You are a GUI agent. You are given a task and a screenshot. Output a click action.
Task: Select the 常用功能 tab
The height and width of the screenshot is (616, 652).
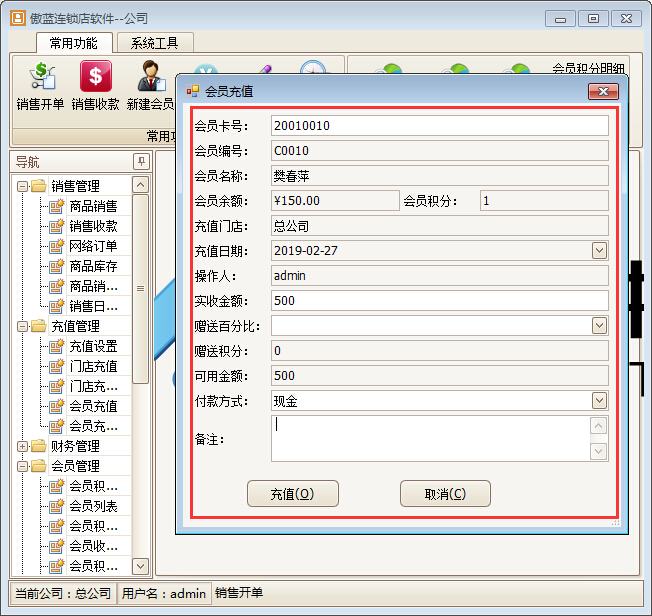click(x=73, y=43)
